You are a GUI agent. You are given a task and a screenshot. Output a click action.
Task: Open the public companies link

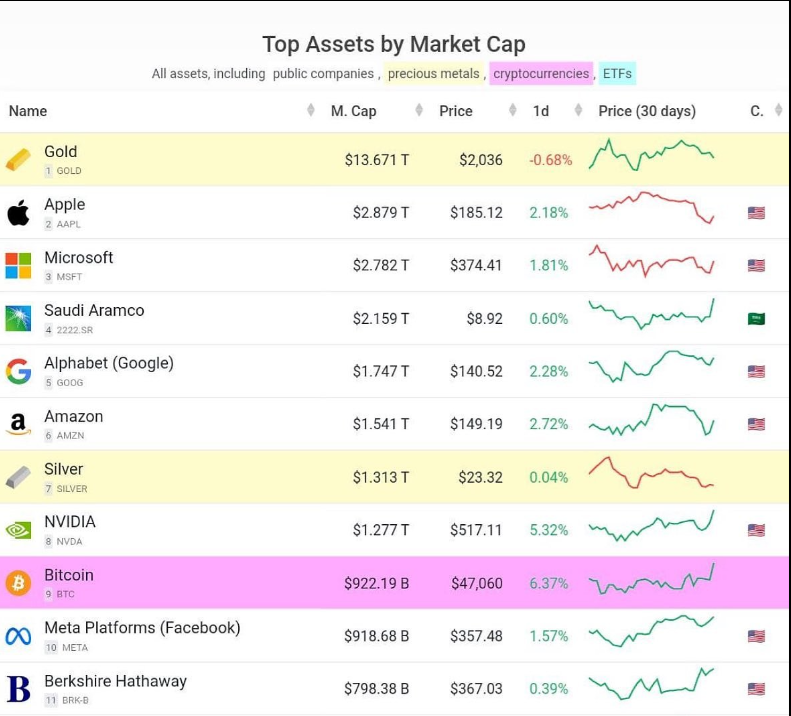click(324, 73)
